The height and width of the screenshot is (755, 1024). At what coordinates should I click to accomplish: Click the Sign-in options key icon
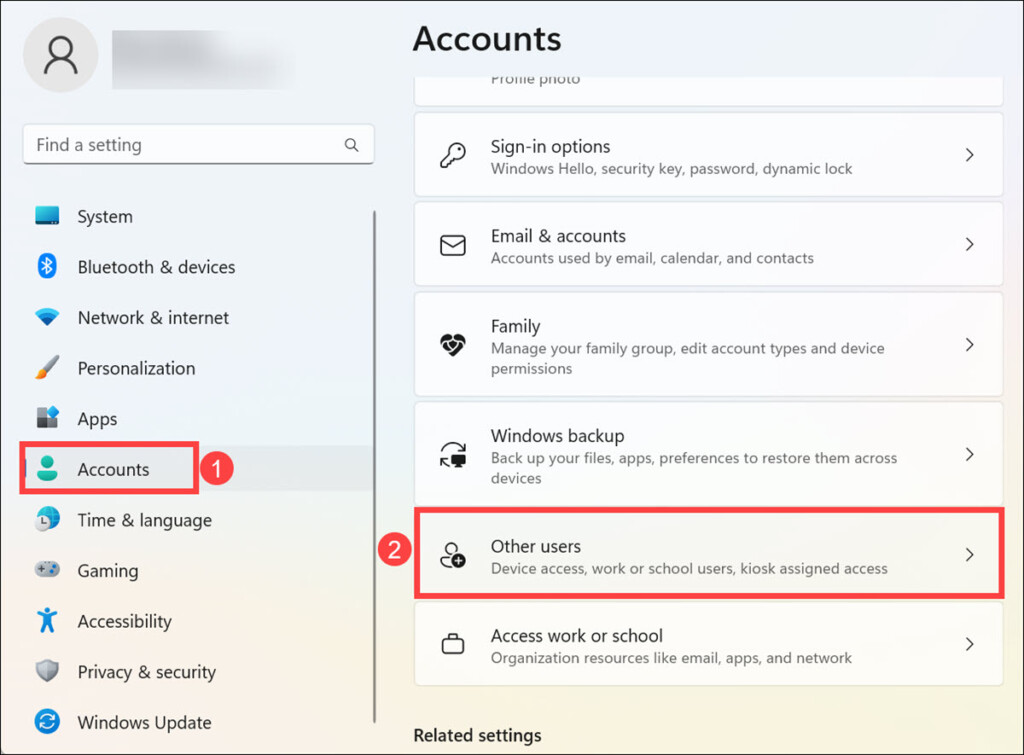[x=453, y=156]
